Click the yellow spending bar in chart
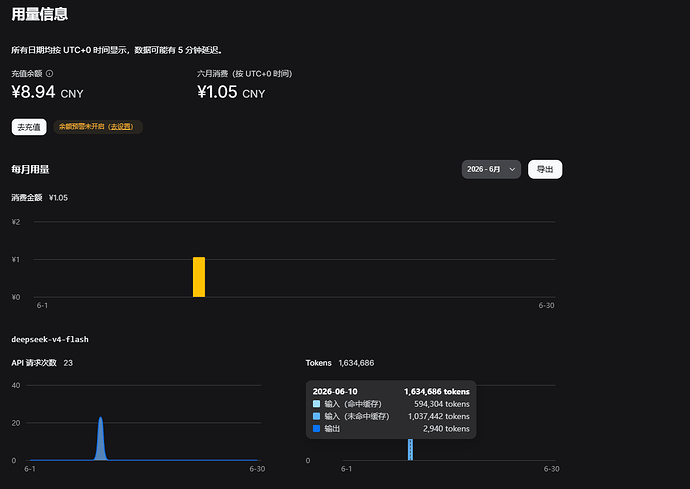Image resolution: width=690 pixels, height=489 pixels. (x=199, y=277)
